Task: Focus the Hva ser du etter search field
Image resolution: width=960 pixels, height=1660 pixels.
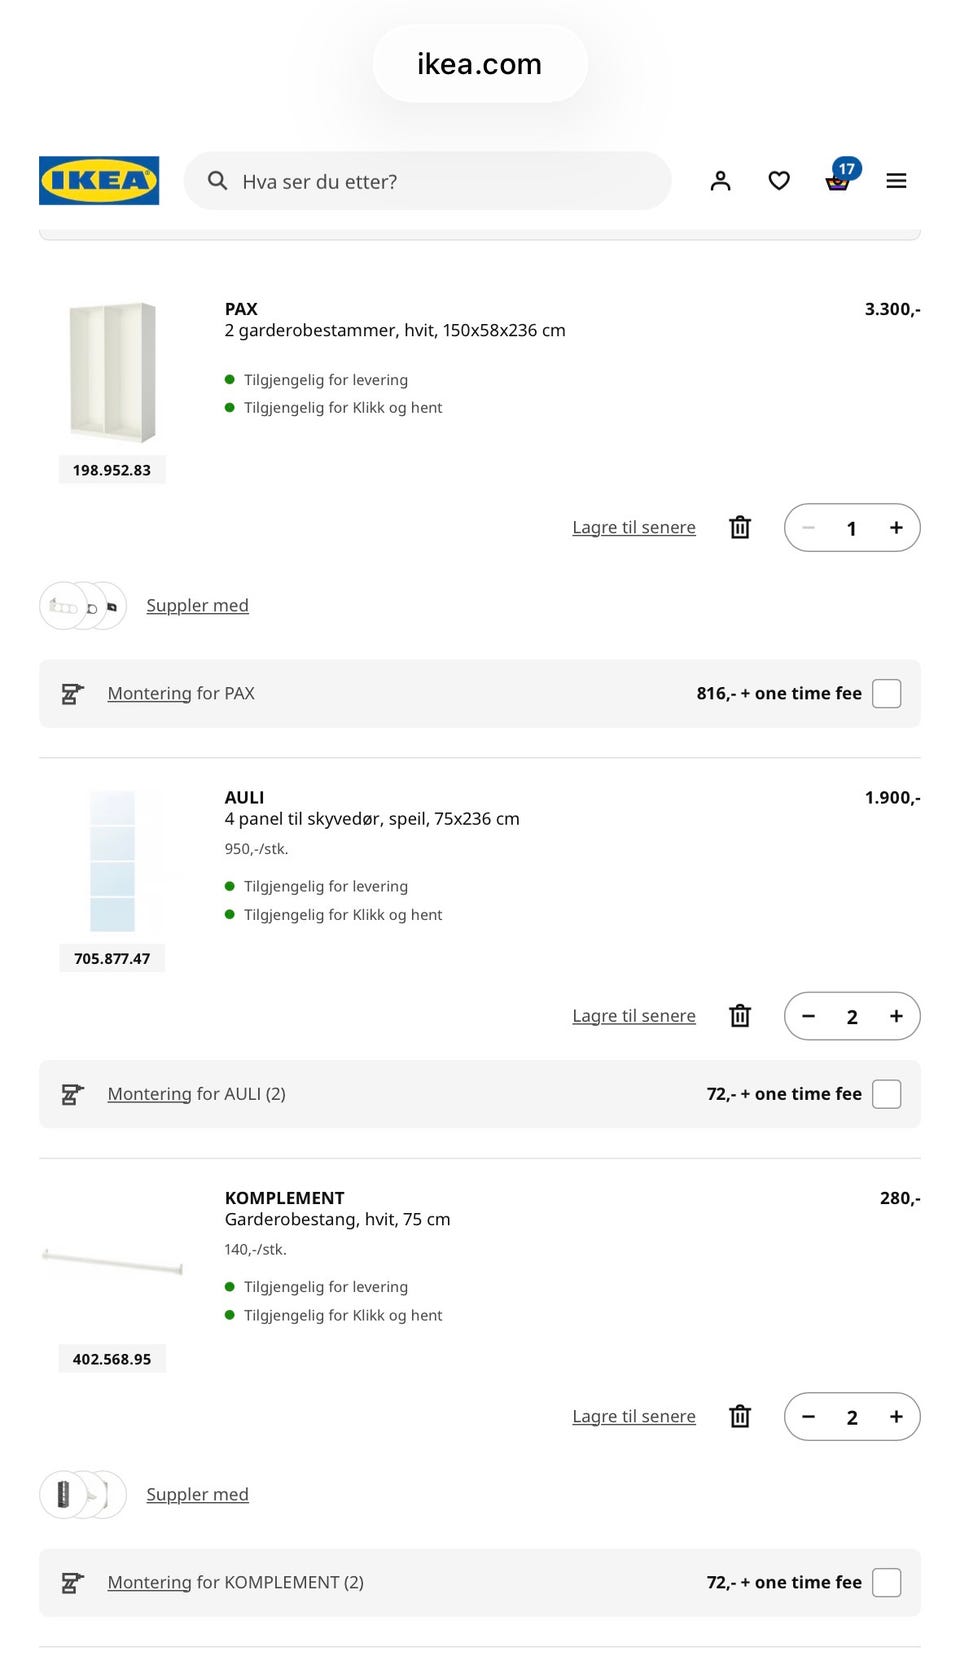Action: (x=427, y=181)
